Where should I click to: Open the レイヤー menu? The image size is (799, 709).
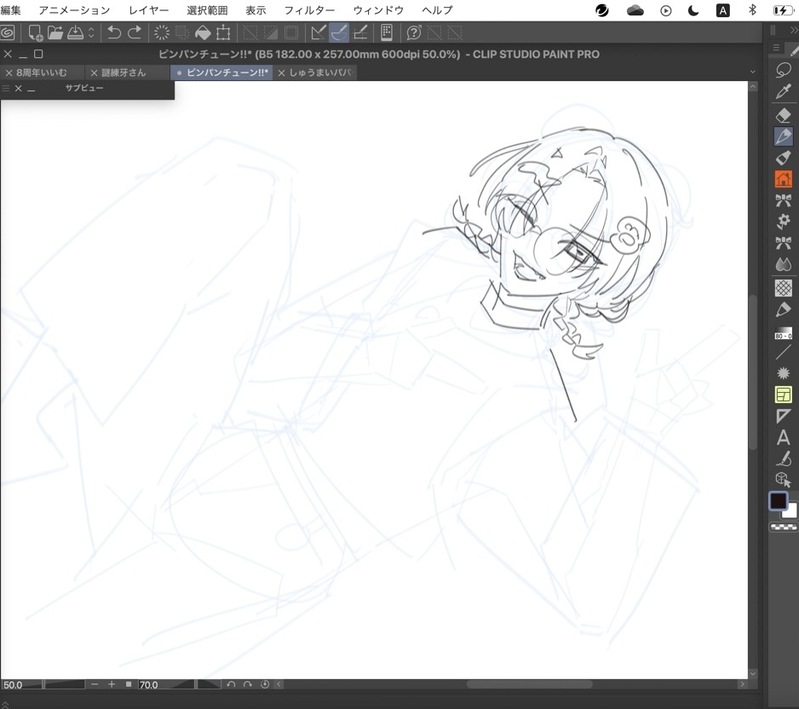pyautogui.click(x=148, y=10)
